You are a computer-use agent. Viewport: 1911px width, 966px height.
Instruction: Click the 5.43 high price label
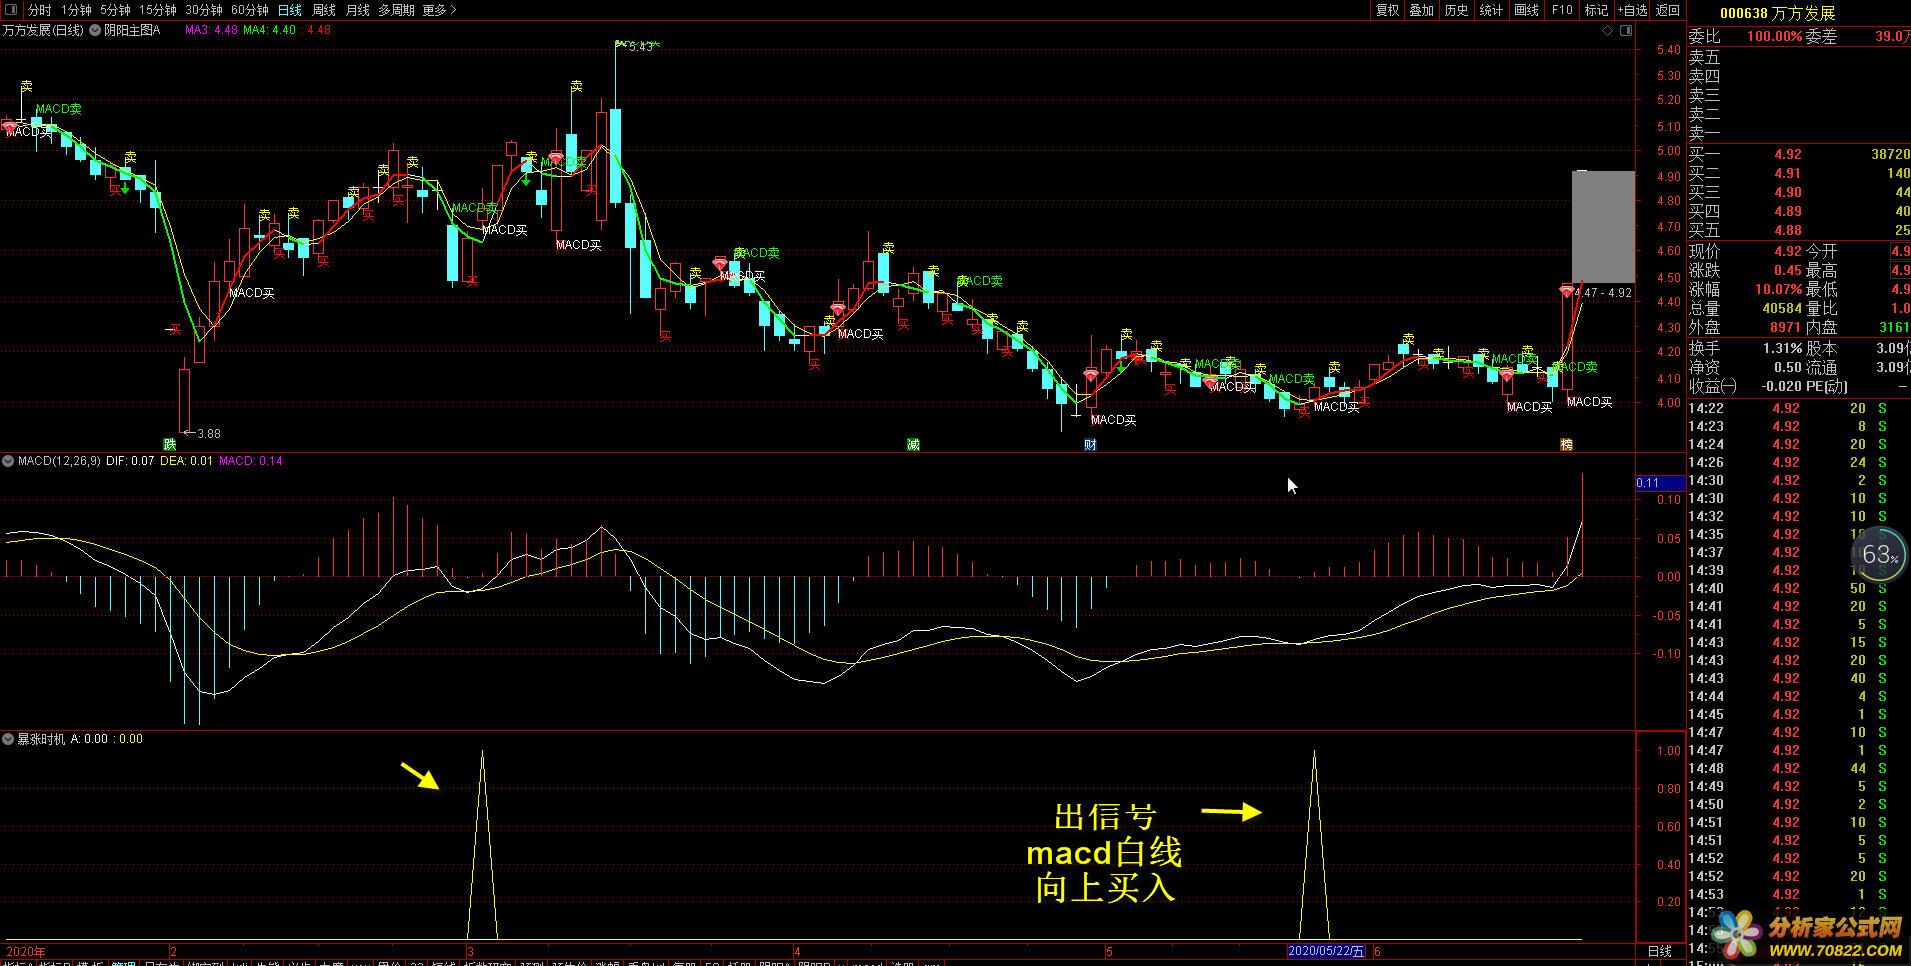click(x=641, y=46)
